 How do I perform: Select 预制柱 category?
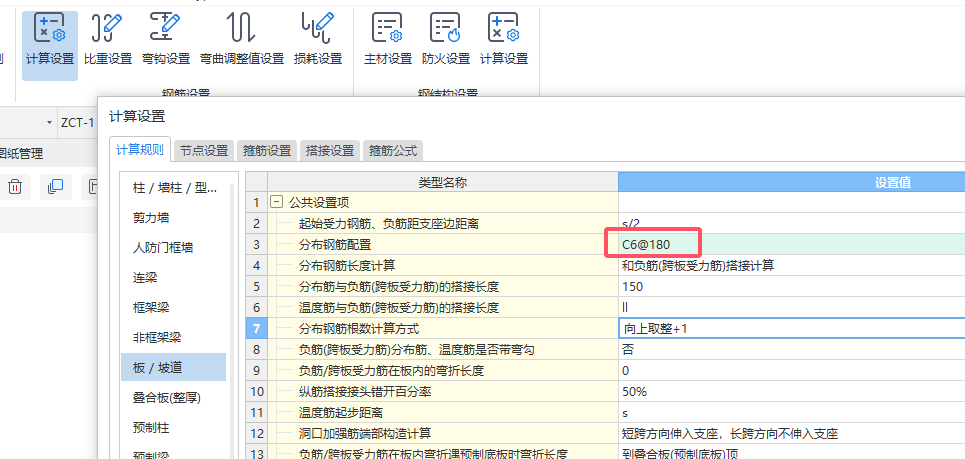coord(174,427)
